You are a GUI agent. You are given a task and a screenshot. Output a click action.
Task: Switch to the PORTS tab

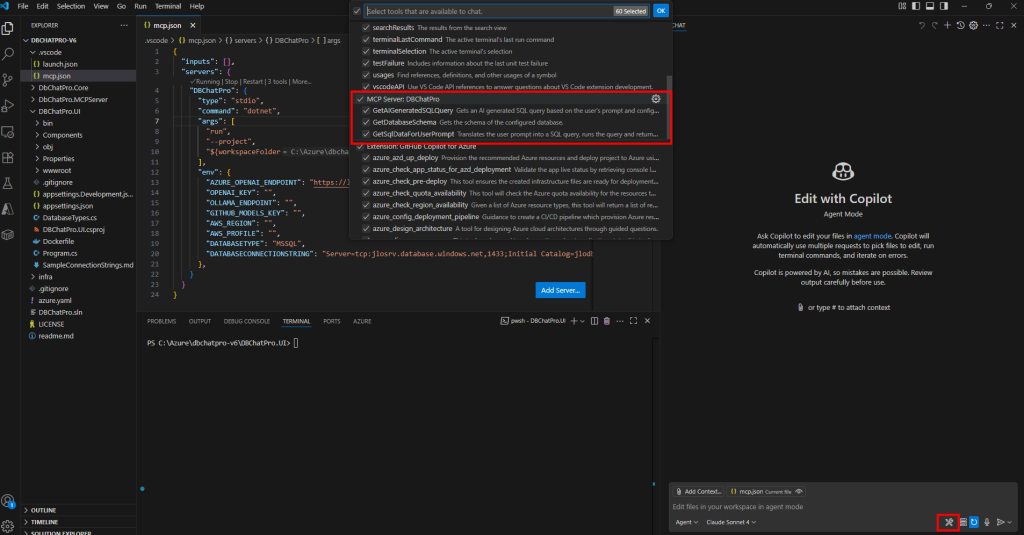[331, 321]
